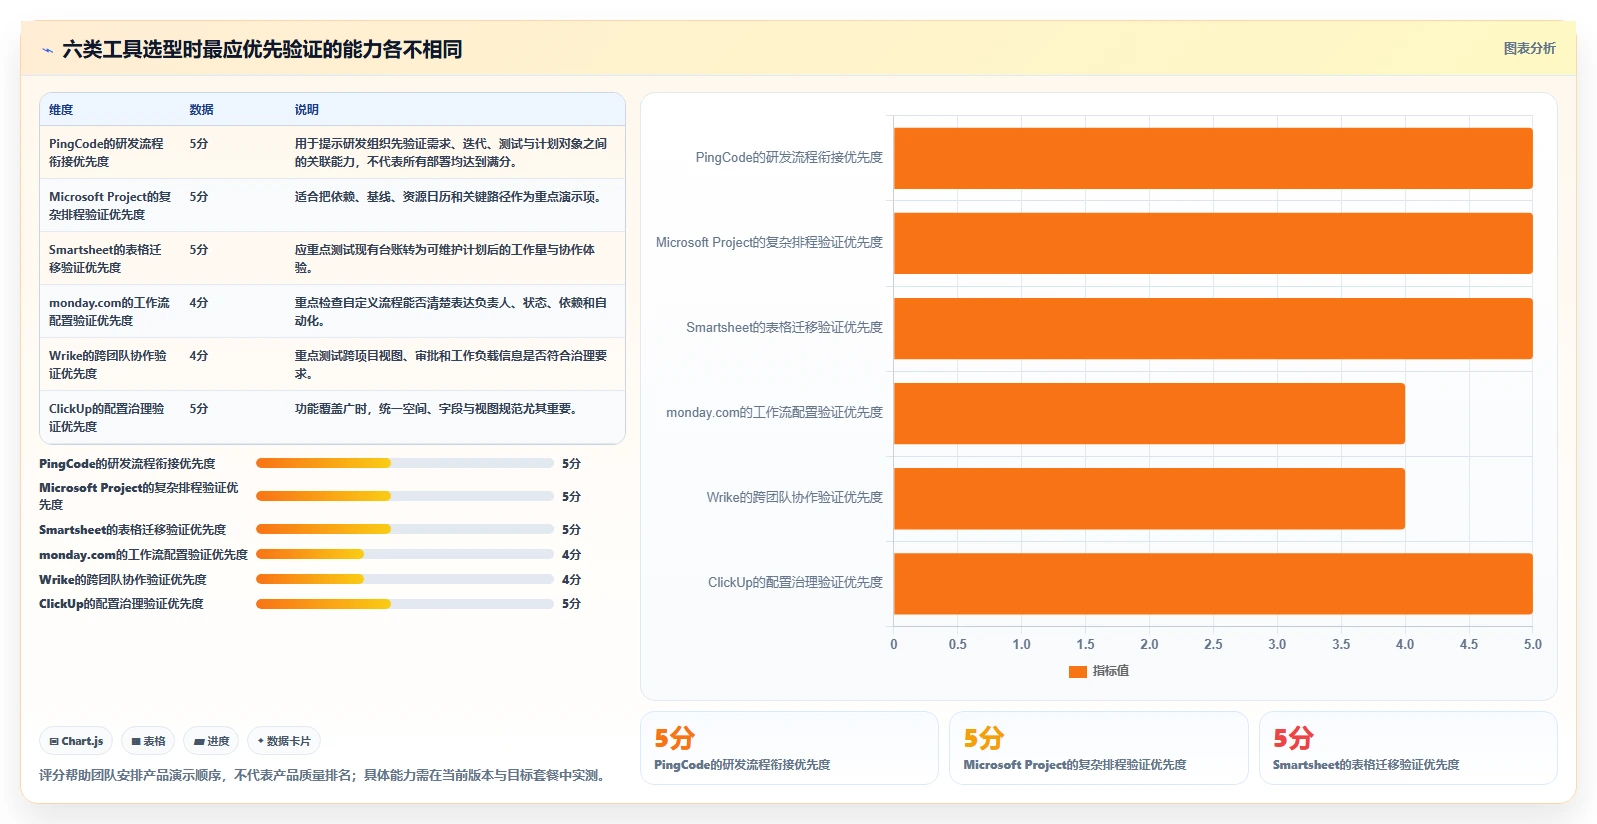Click the Wrike bar in the chart
The width and height of the screenshot is (1597, 824).
pos(1149,498)
